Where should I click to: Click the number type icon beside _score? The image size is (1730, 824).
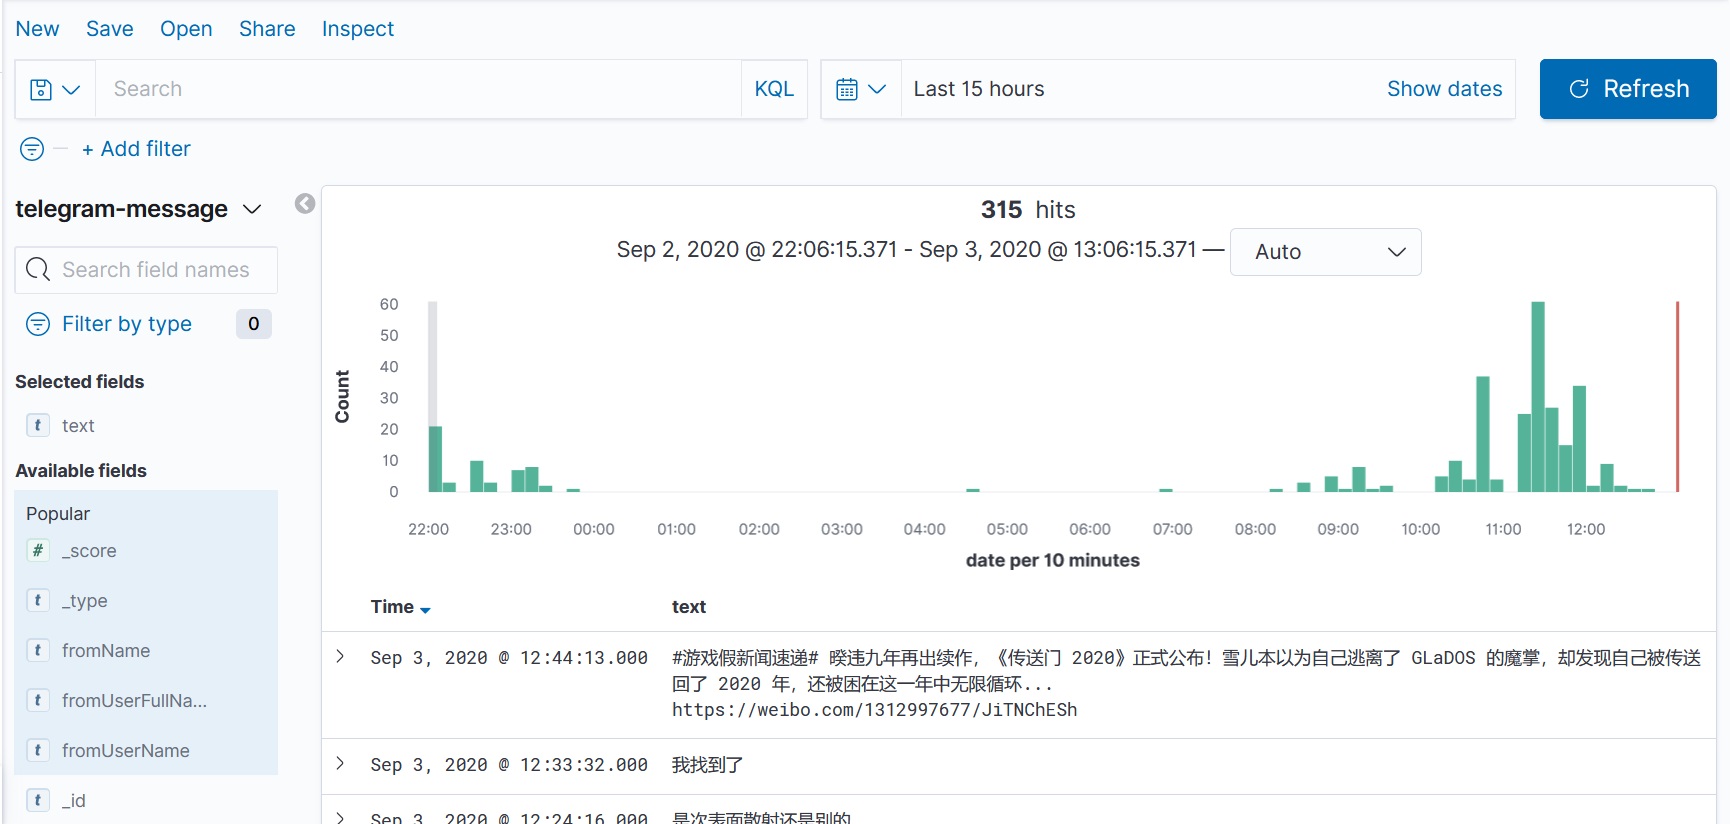tap(38, 550)
